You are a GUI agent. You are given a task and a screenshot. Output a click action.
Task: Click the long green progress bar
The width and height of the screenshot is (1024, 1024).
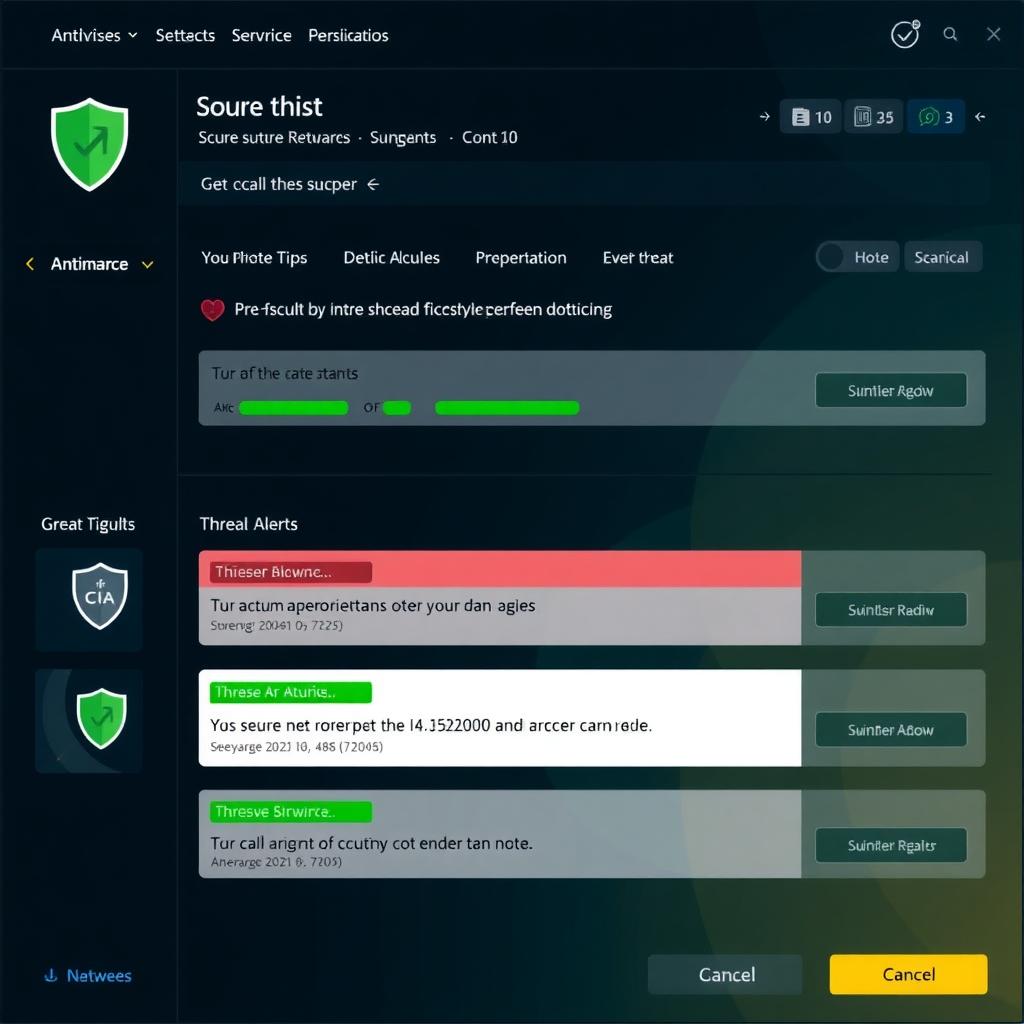point(507,408)
